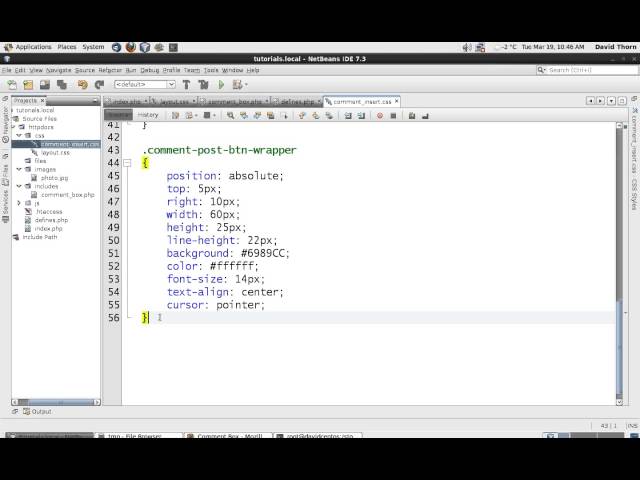Click the Find Next Occurrence icon
Screen dimensions: 640x480
257,116
